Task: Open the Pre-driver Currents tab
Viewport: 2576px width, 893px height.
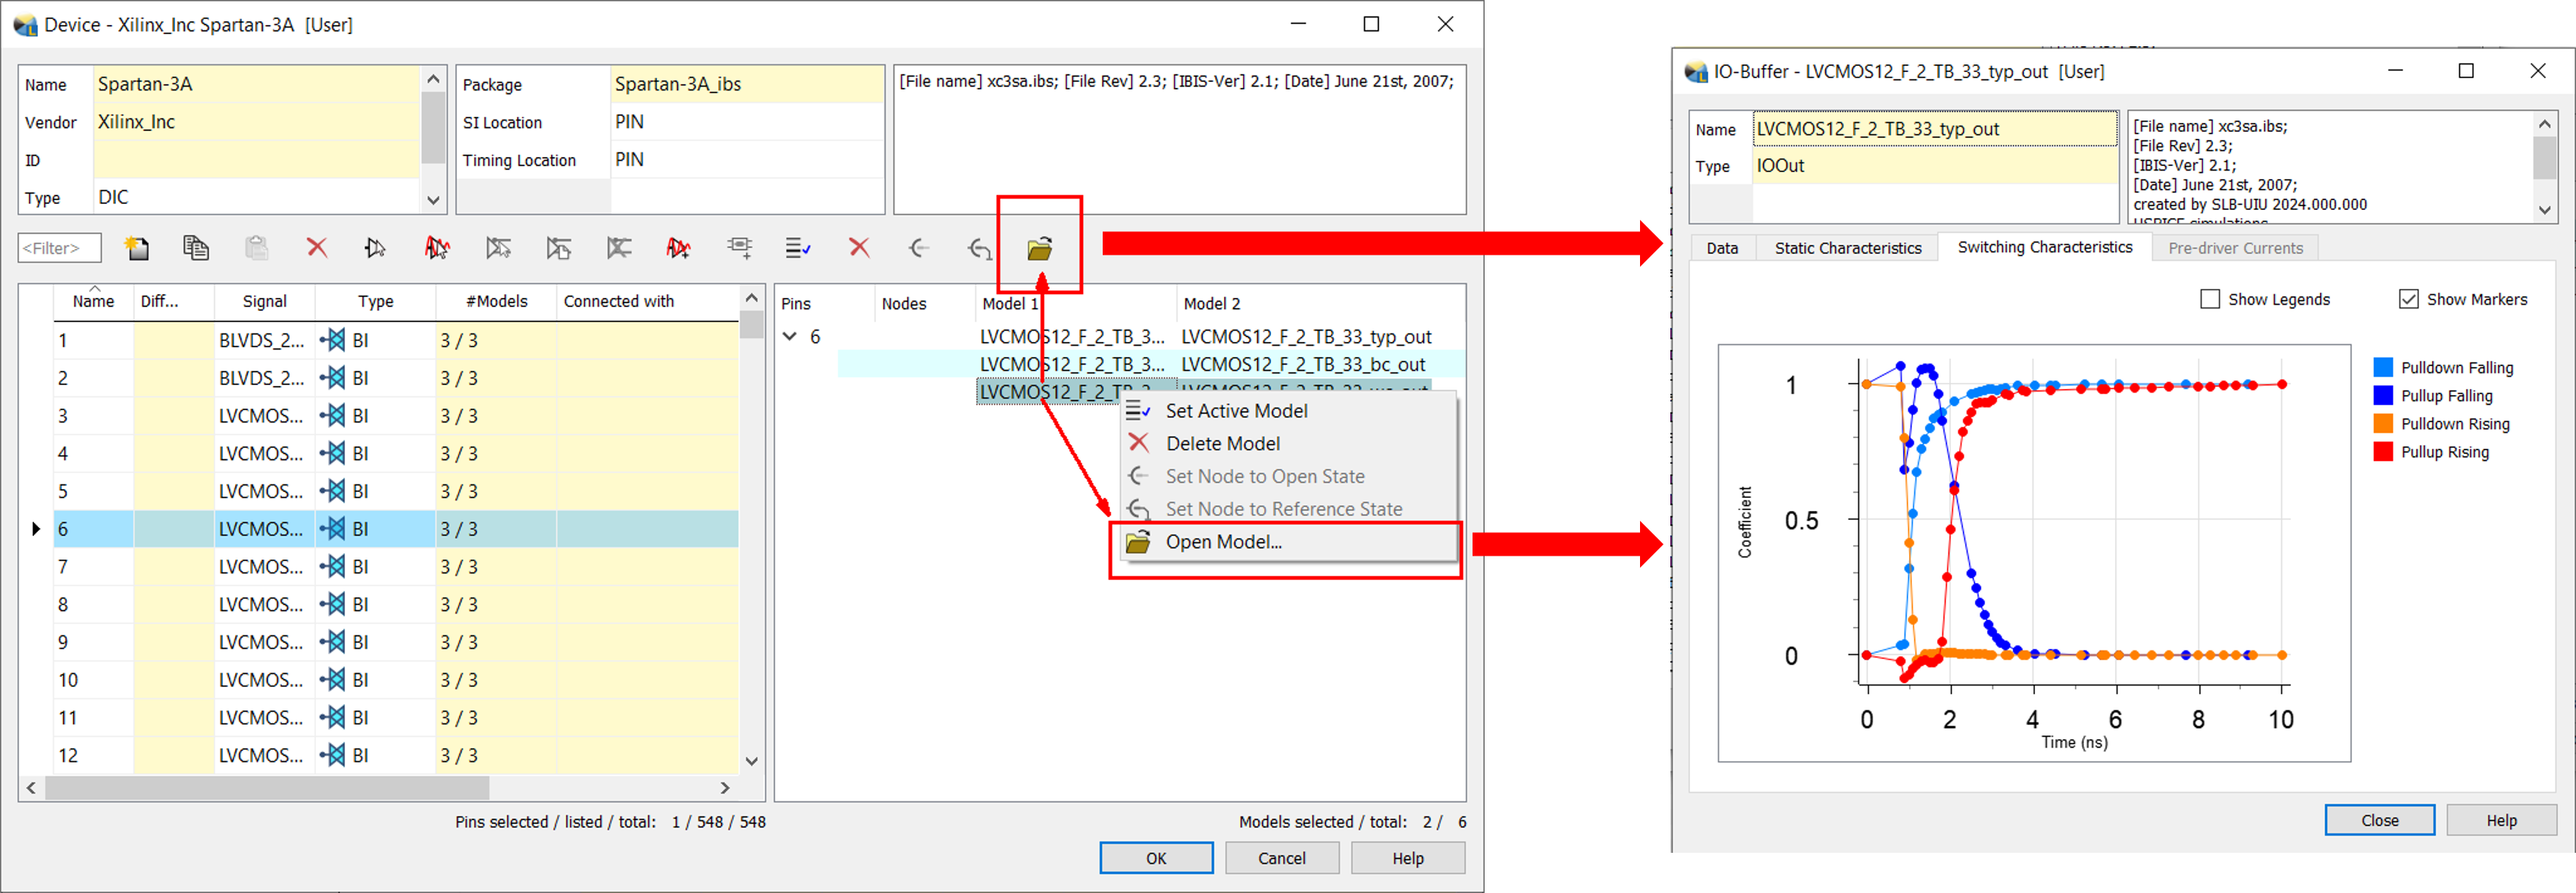Action: click(2234, 248)
